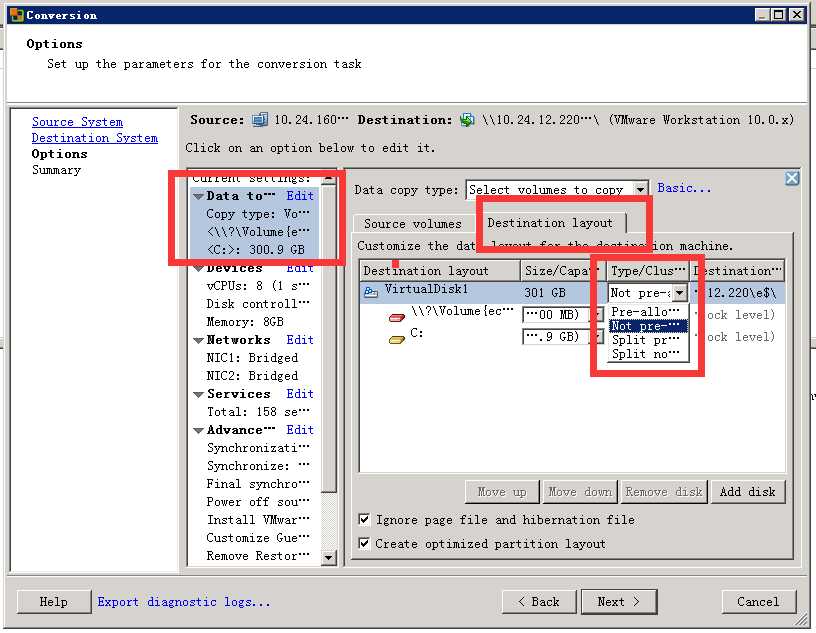Viewport: 816px width, 633px height.
Task: Collapse the Devices section
Action: pos(198,269)
